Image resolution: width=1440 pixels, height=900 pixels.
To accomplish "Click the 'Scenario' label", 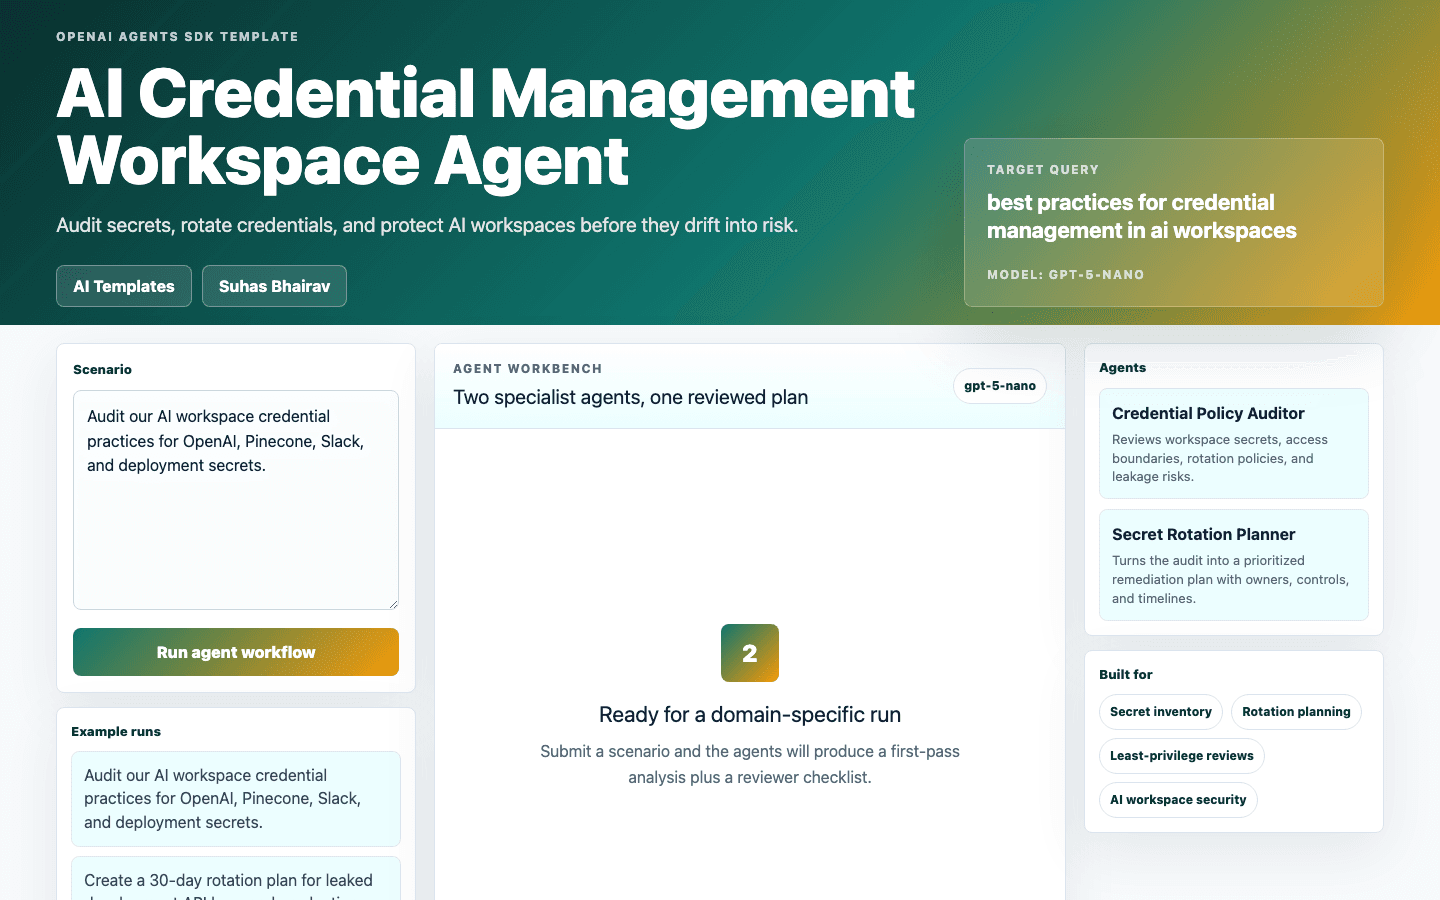I will pyautogui.click(x=103, y=370).
